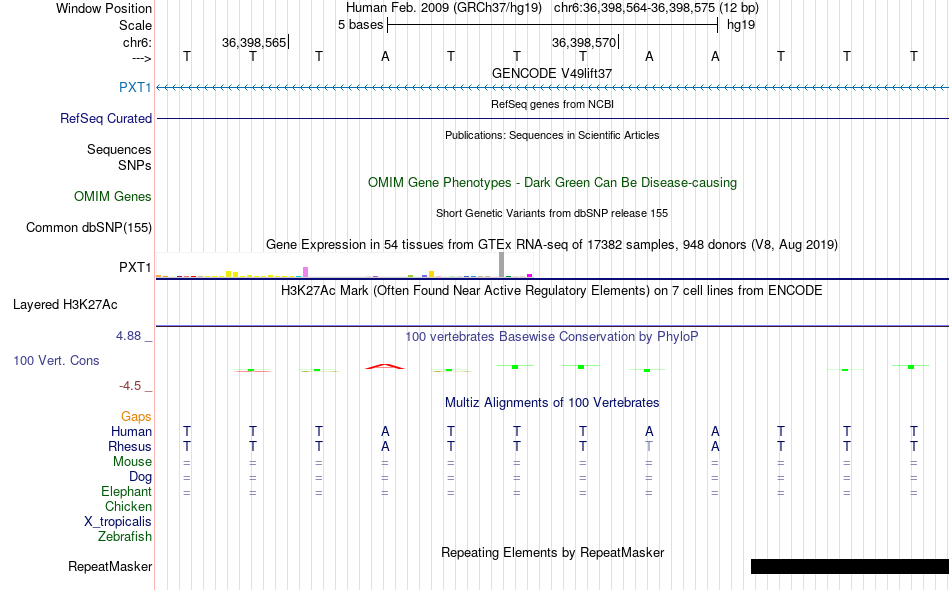Click the RepeatMasker track label
Image resolution: width=950 pixels, height=590 pixels.
point(110,566)
